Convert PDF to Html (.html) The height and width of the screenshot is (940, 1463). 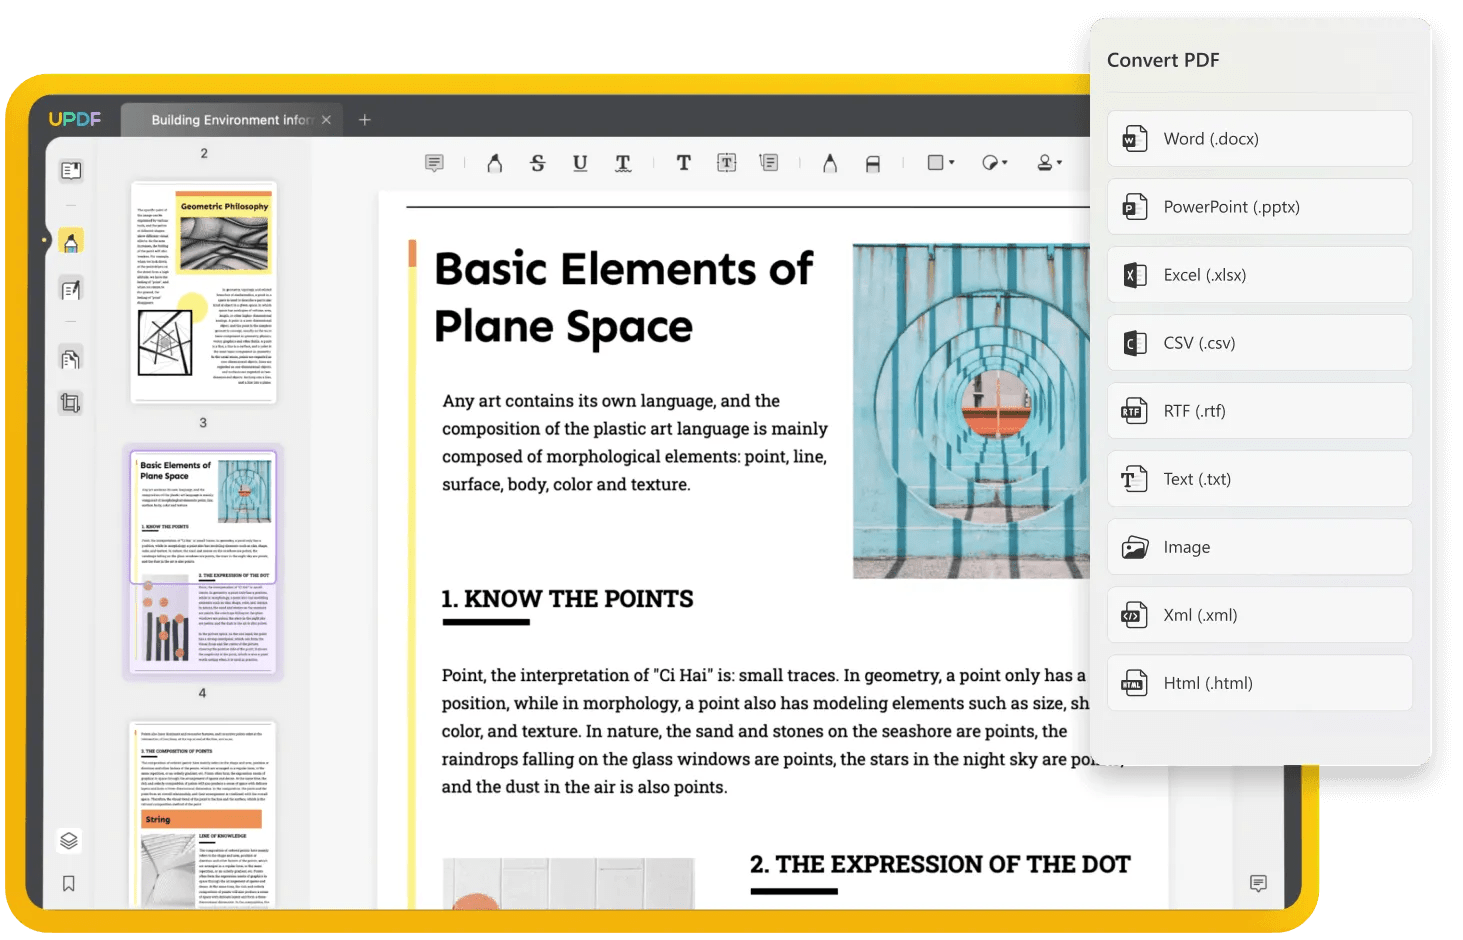coord(1260,683)
